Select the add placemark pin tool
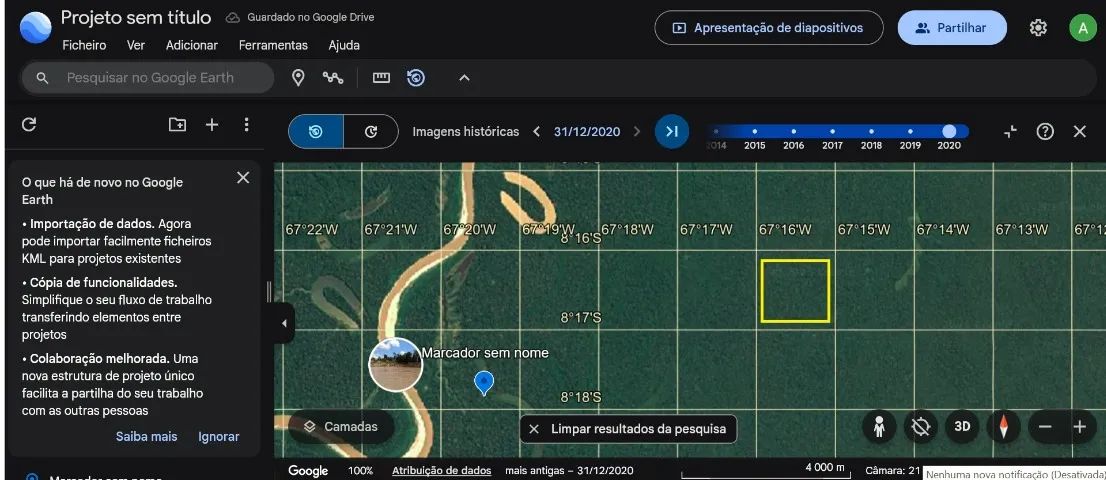This screenshot has width=1106, height=480. point(298,78)
